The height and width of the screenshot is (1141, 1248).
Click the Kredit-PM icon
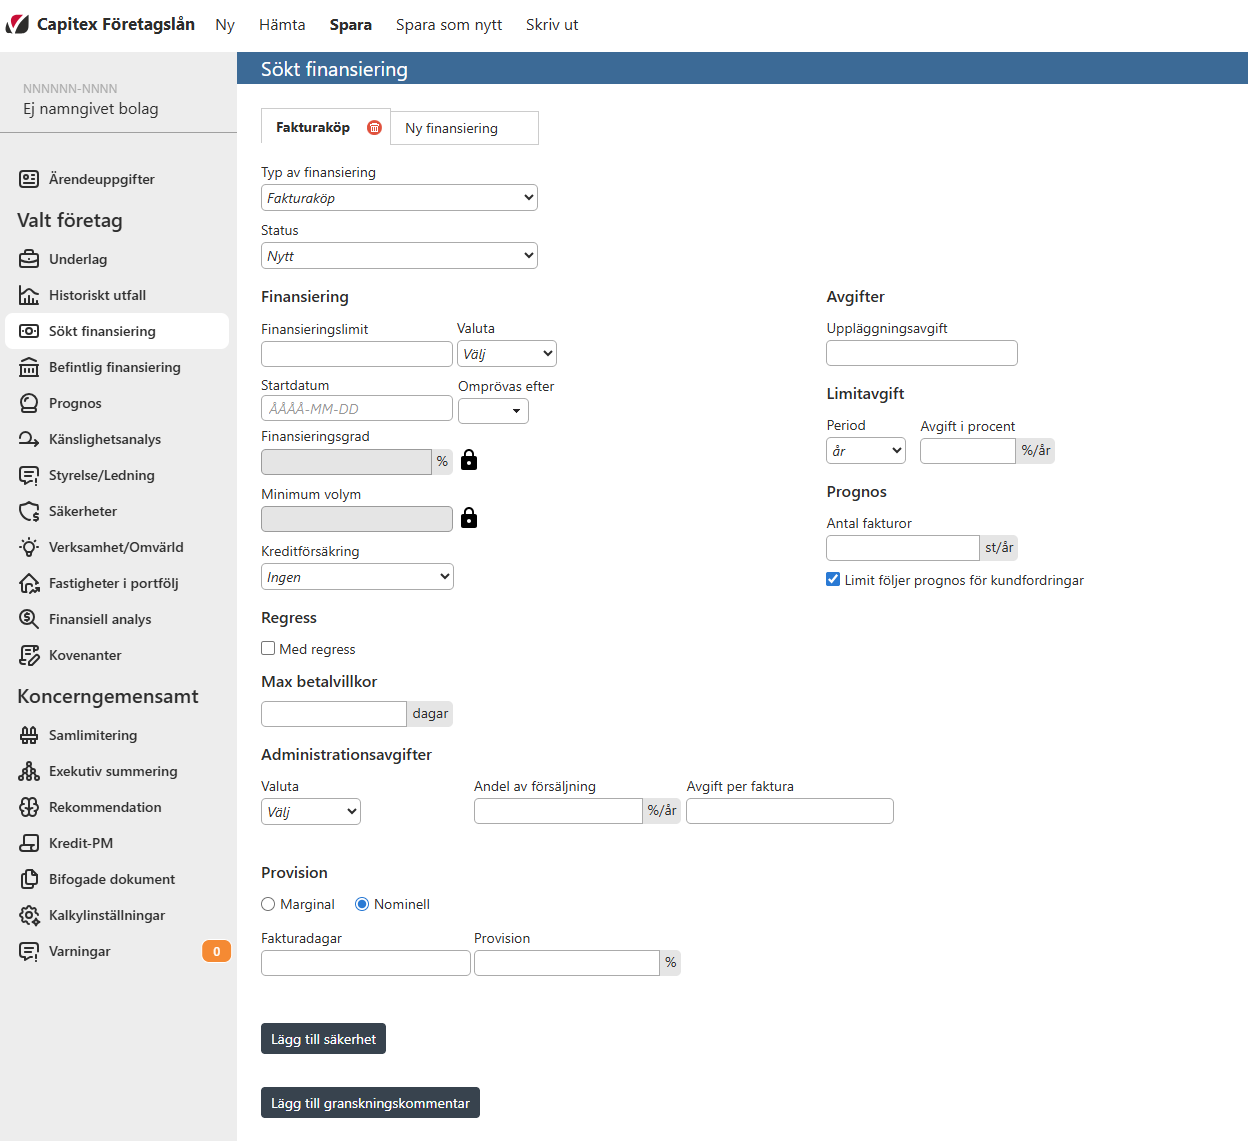point(29,843)
